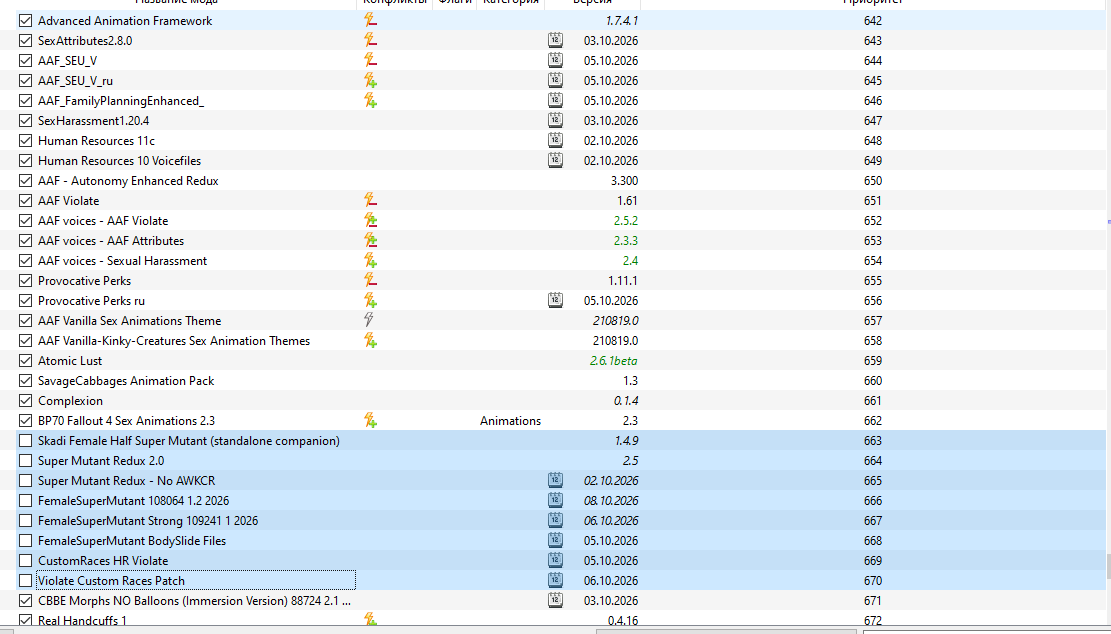Click the conflict icon on AAF_FamilyPlanningEnhanced_ row
This screenshot has height=634, width=1111.
point(370,101)
